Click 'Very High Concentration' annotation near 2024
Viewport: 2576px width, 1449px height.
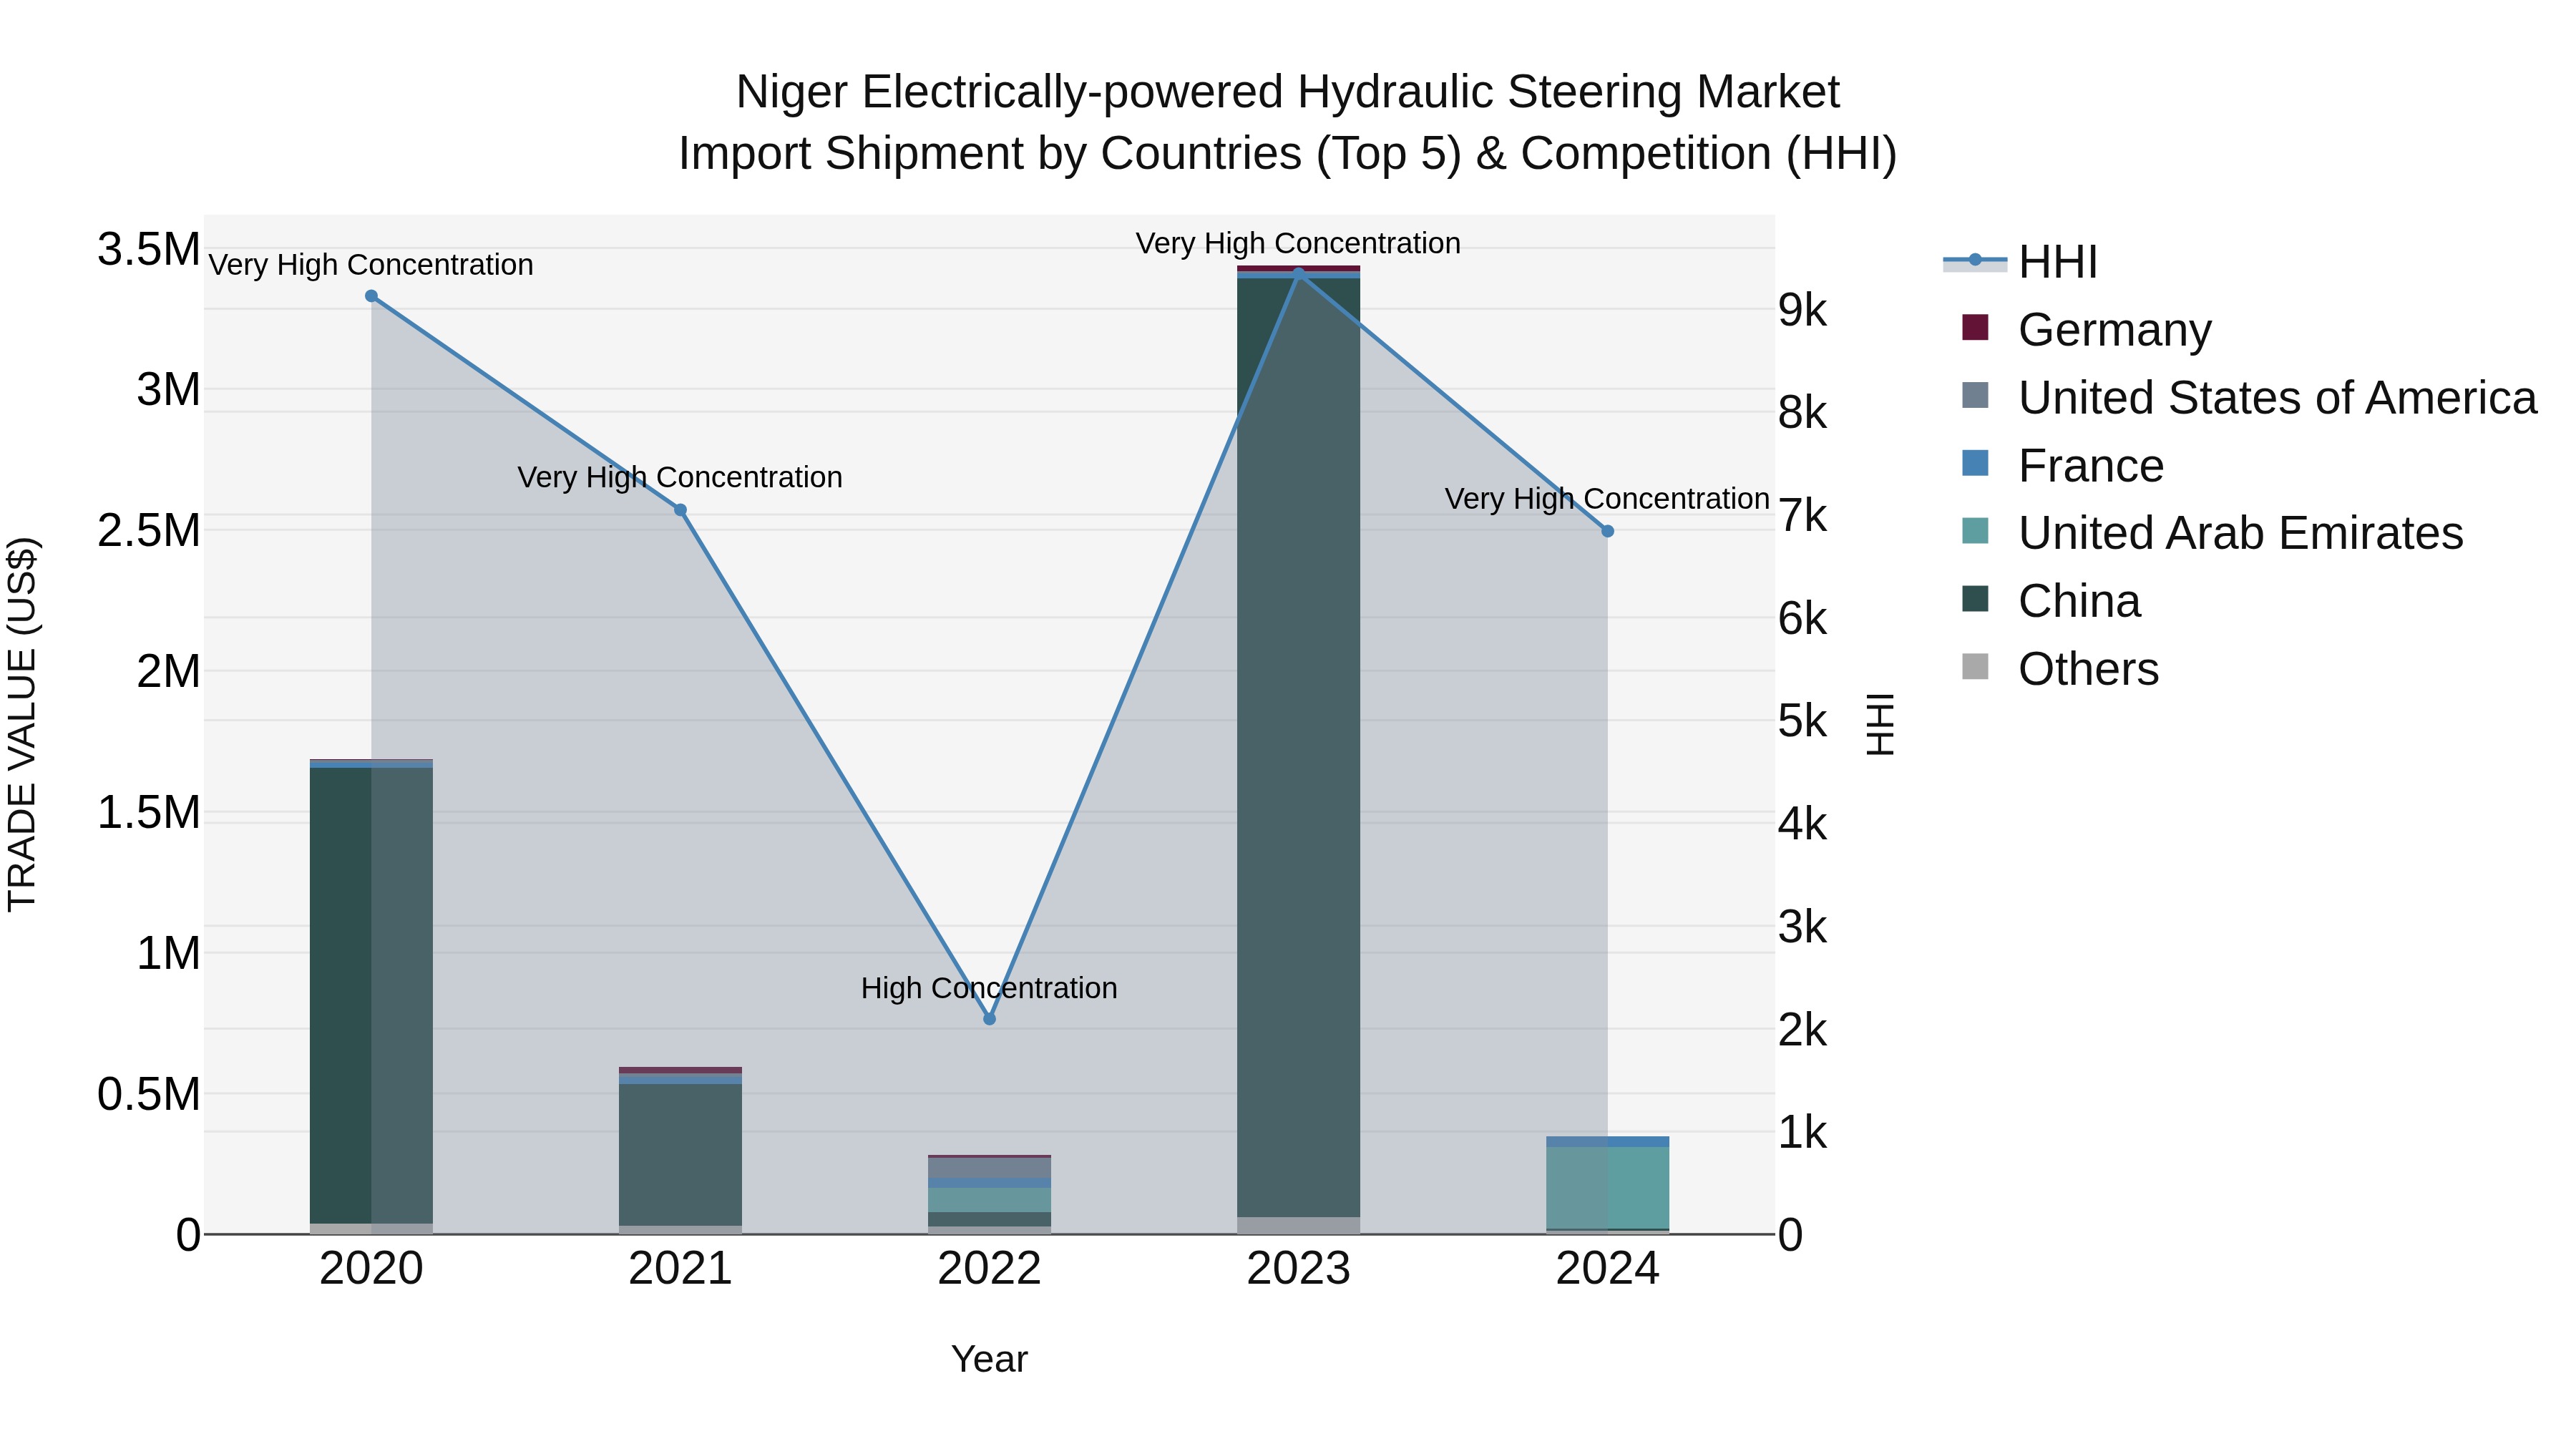(1607, 498)
